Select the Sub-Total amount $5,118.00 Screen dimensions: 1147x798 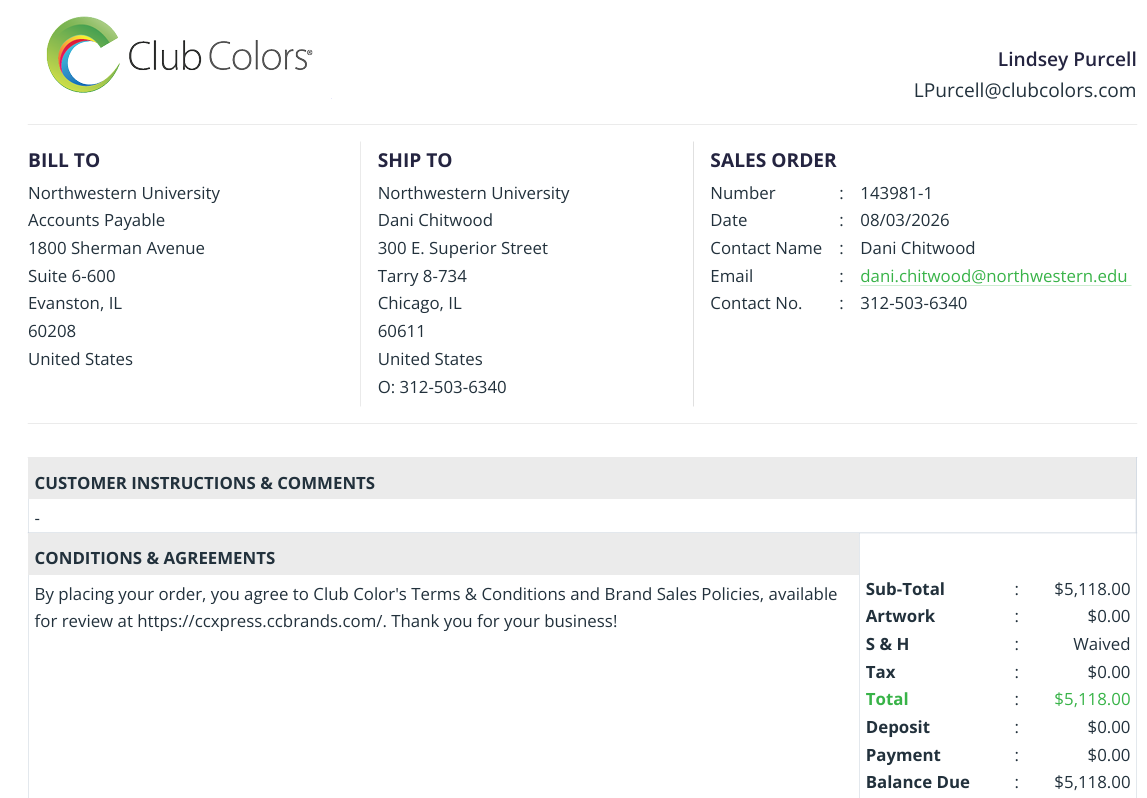click(x=1091, y=590)
